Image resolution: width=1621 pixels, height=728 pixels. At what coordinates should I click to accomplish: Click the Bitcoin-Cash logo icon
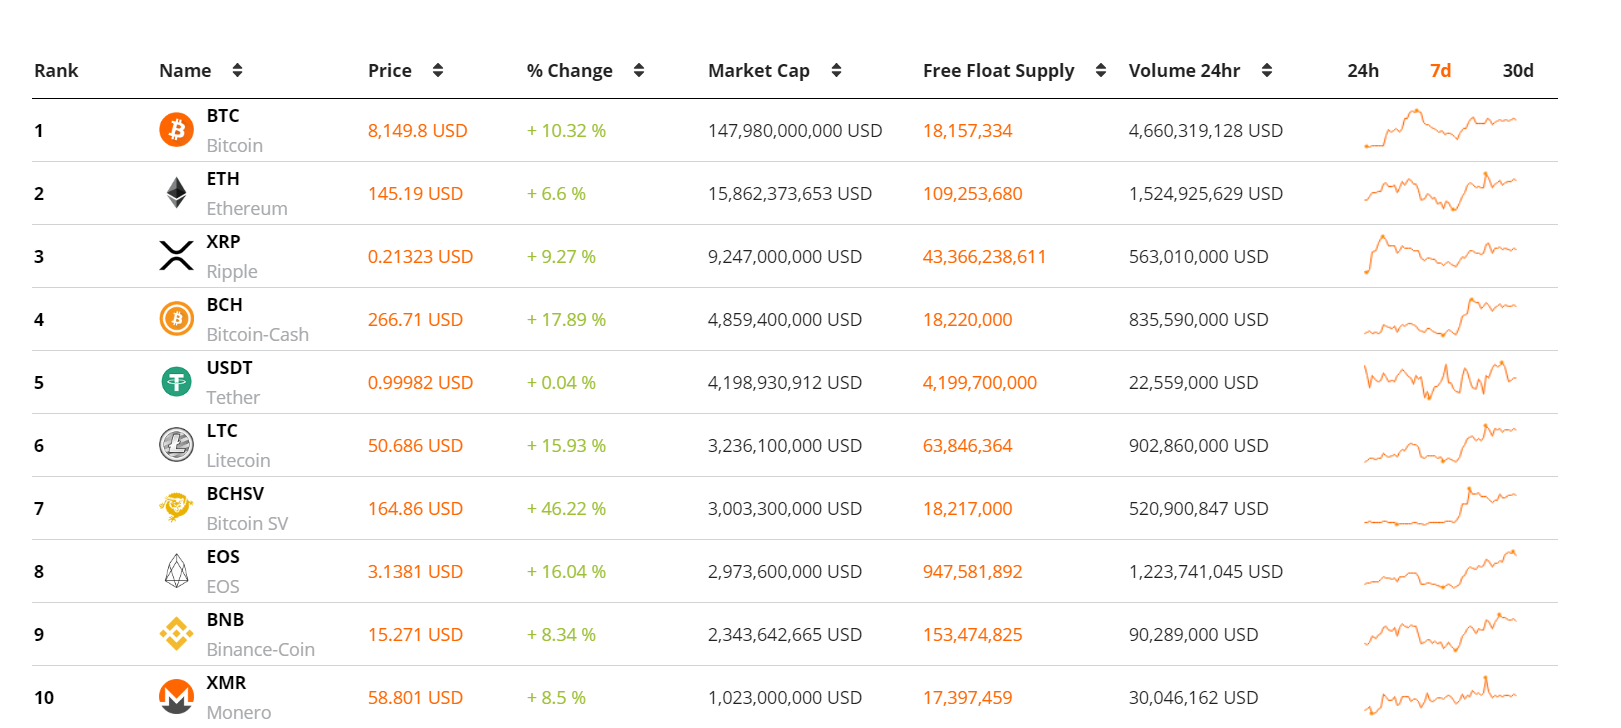177,319
